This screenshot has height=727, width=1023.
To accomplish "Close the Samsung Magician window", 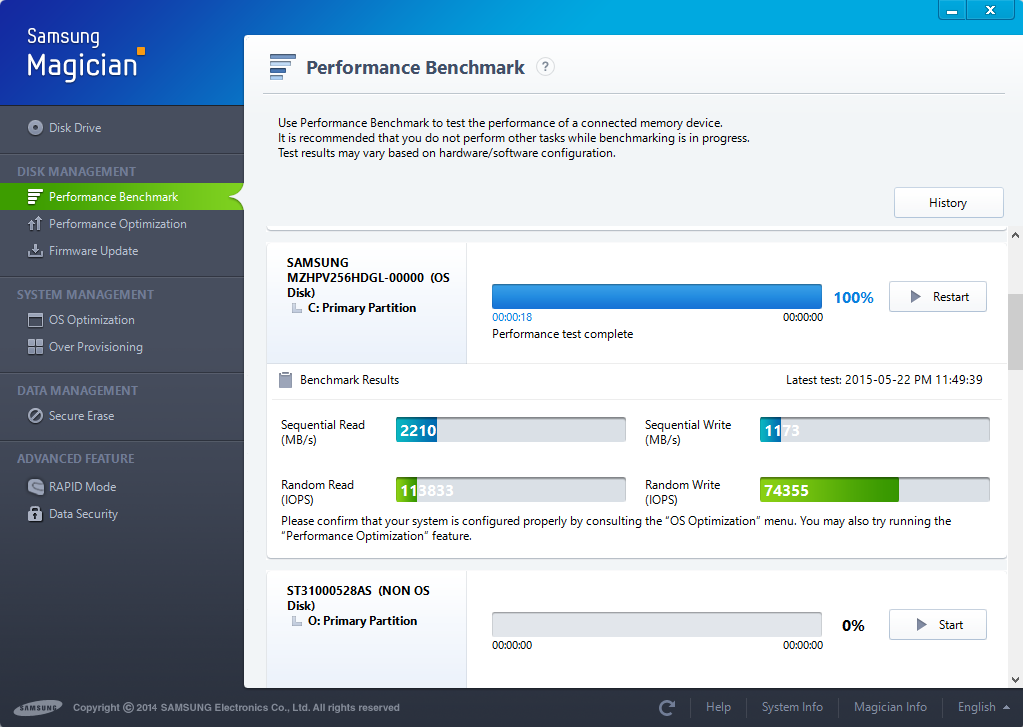I will tap(990, 10).
